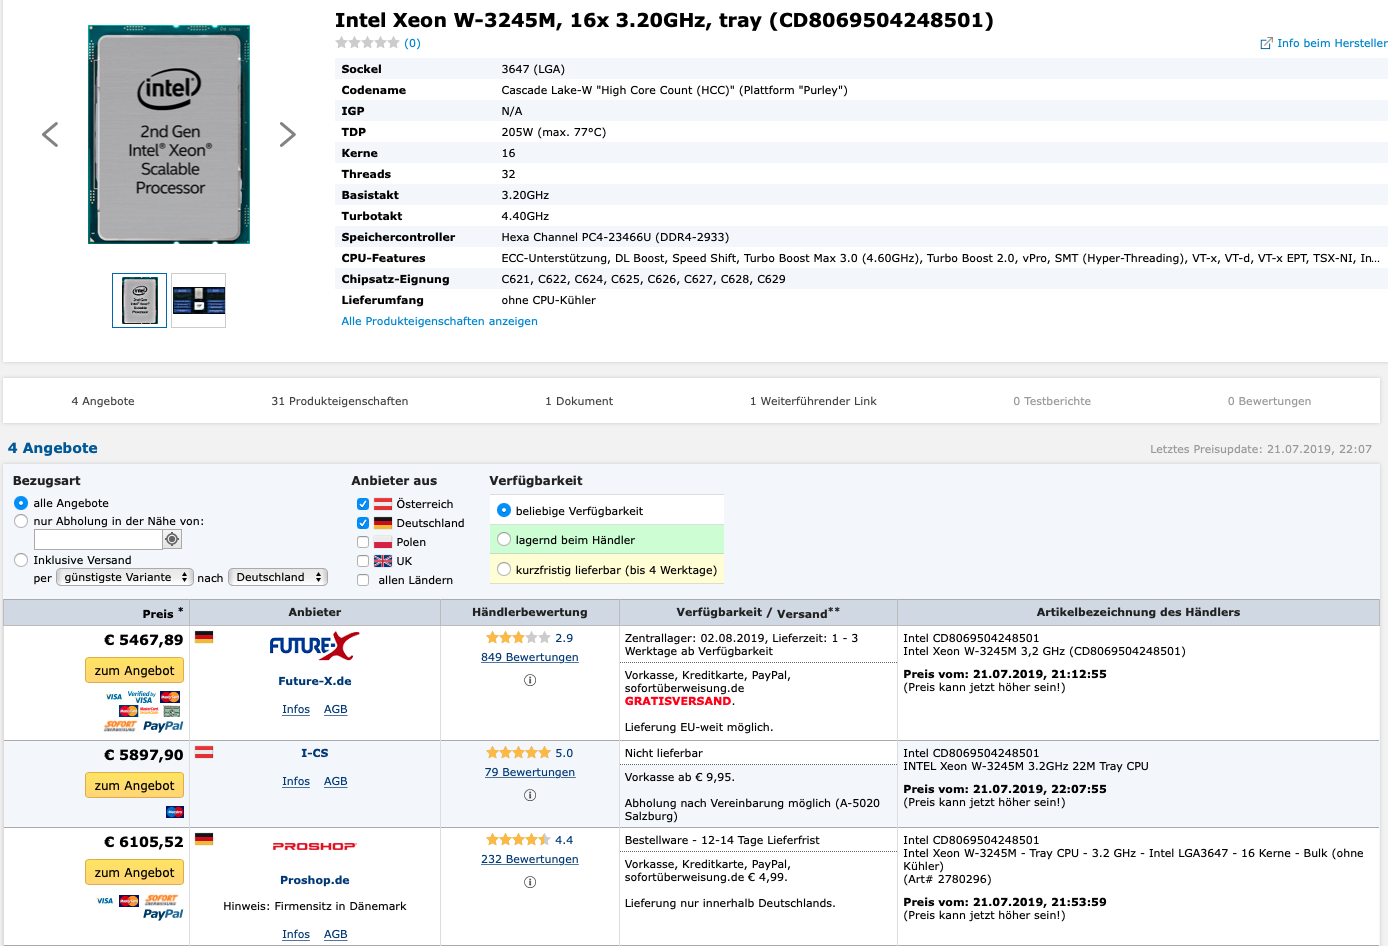Show the next product image

point(287,134)
